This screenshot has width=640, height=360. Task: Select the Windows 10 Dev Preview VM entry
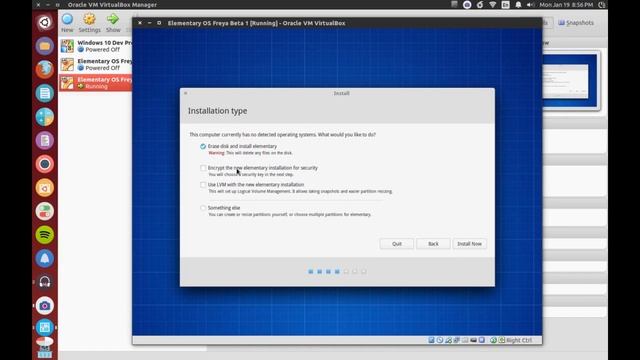[96, 46]
